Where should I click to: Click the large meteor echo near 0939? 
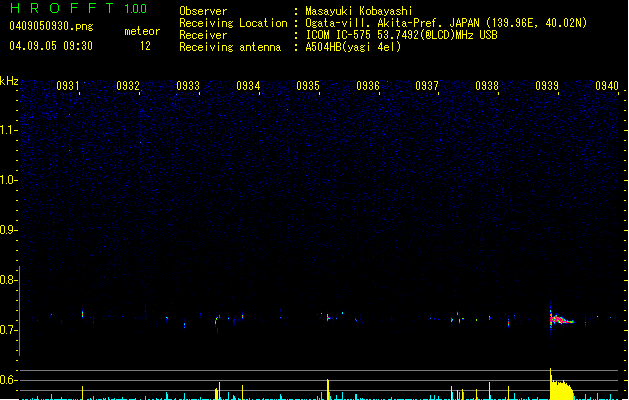[x=561, y=319]
